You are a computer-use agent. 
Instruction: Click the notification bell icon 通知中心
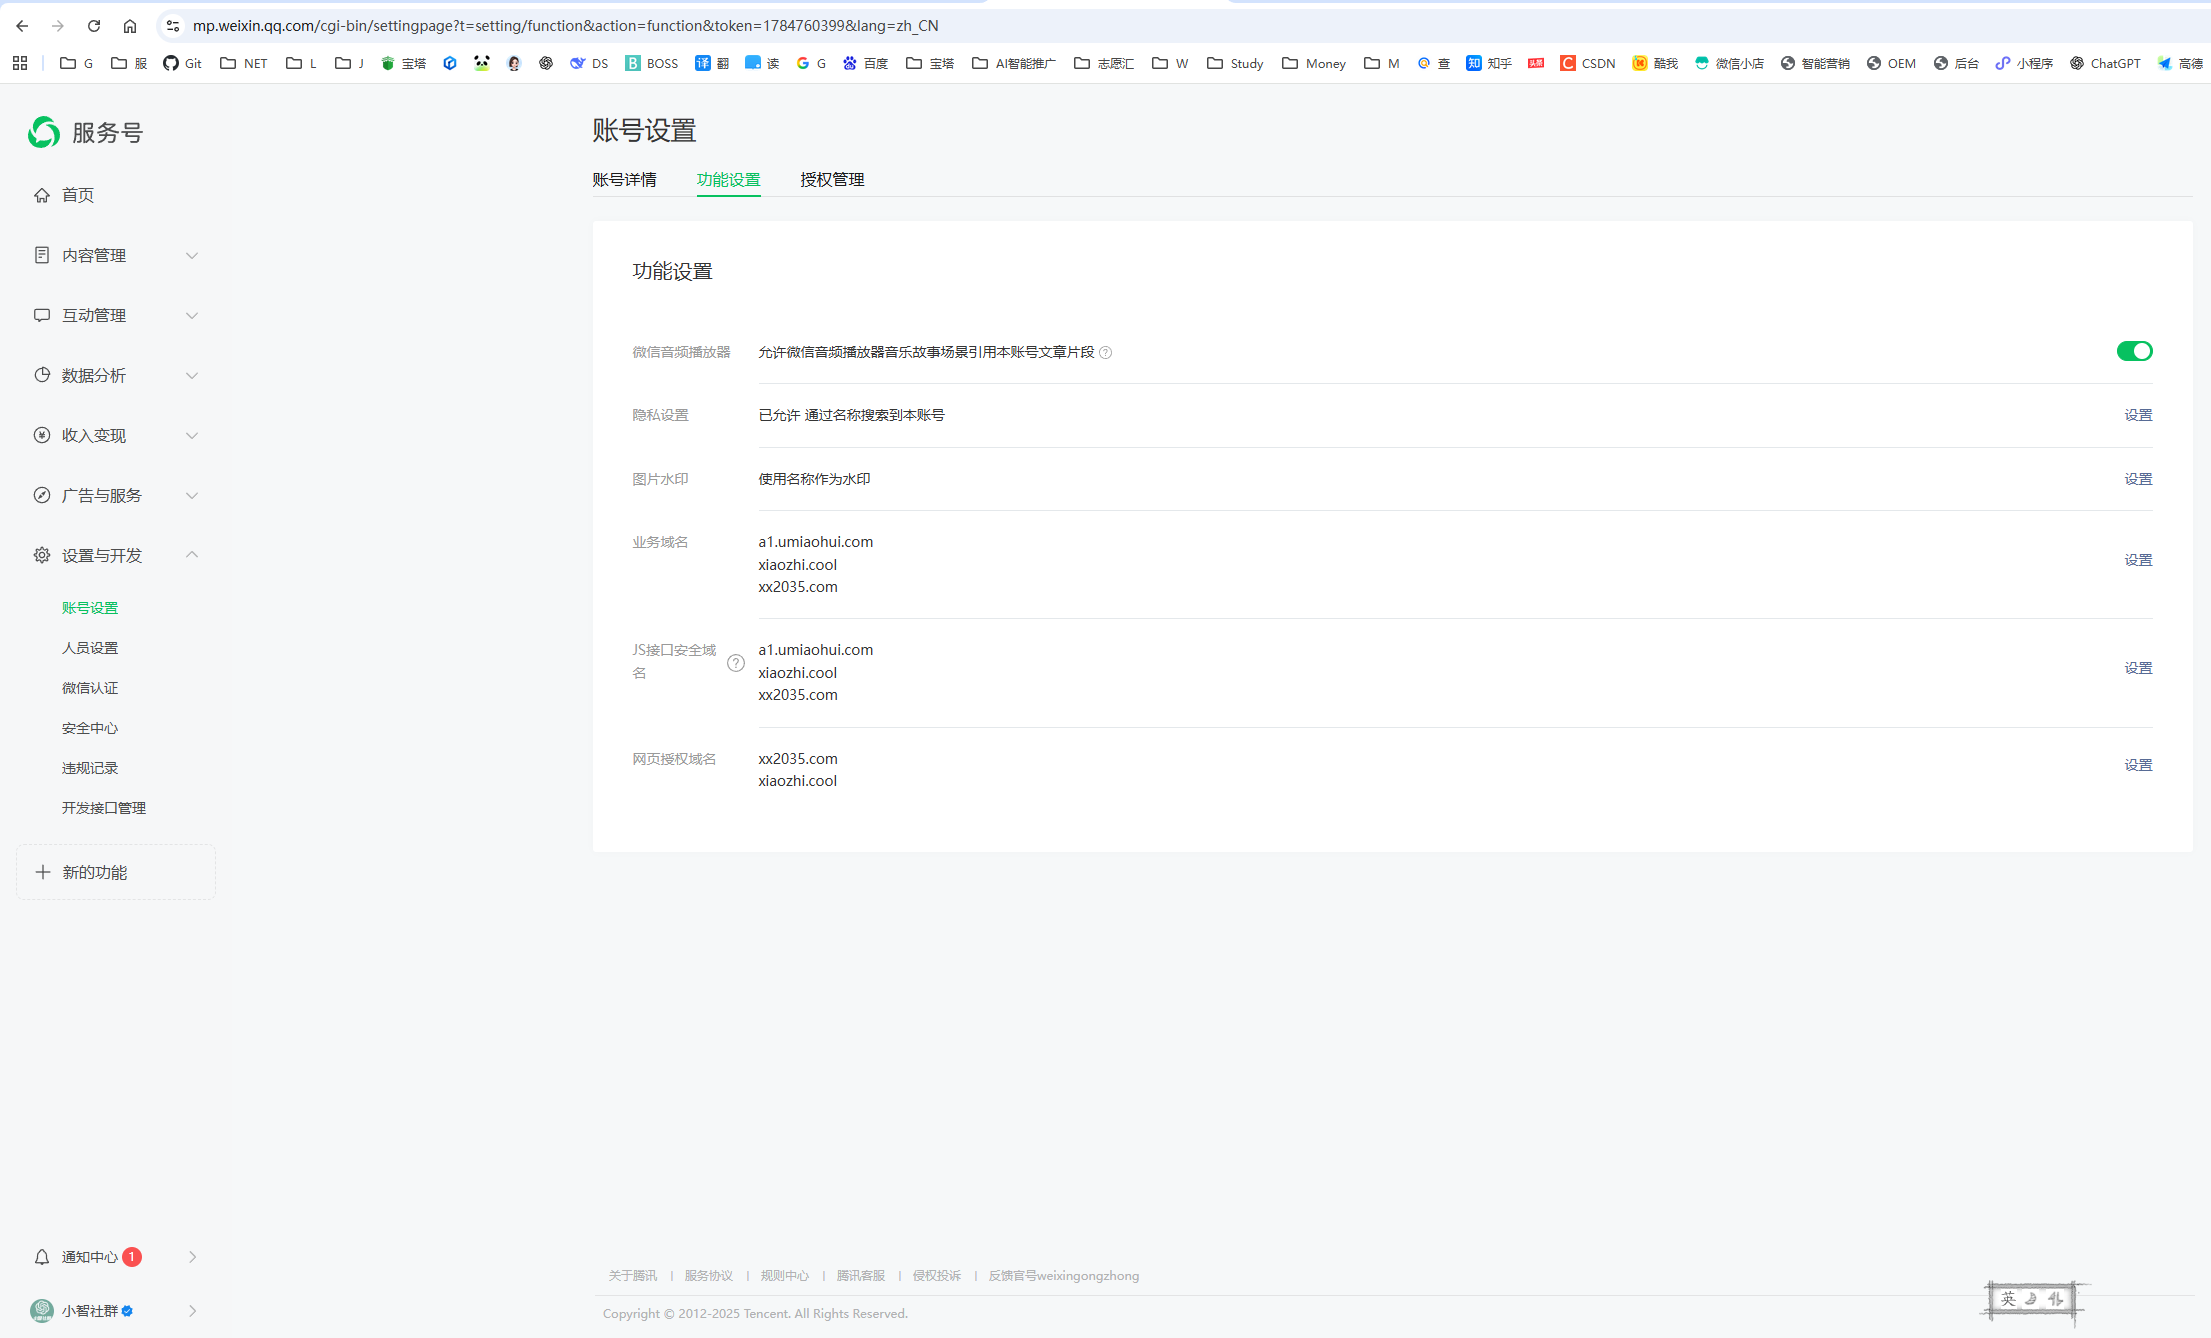[42, 1257]
